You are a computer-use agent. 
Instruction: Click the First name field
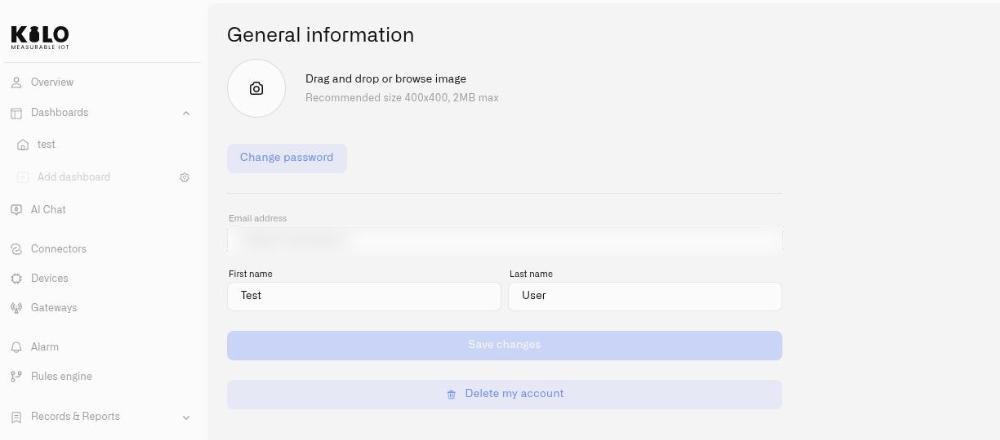pyautogui.click(x=364, y=296)
